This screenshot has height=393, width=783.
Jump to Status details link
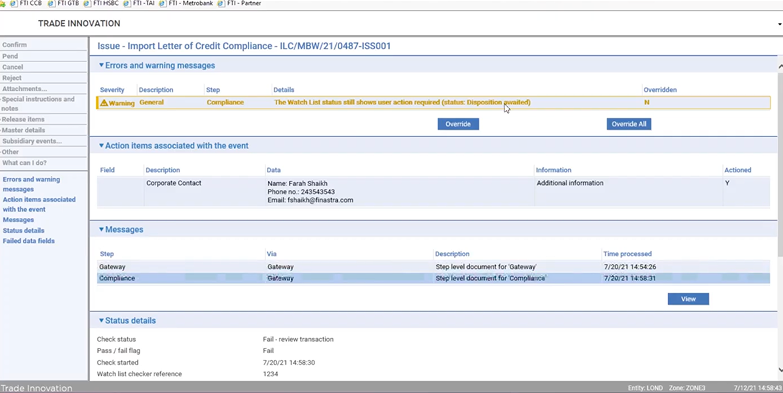(23, 231)
